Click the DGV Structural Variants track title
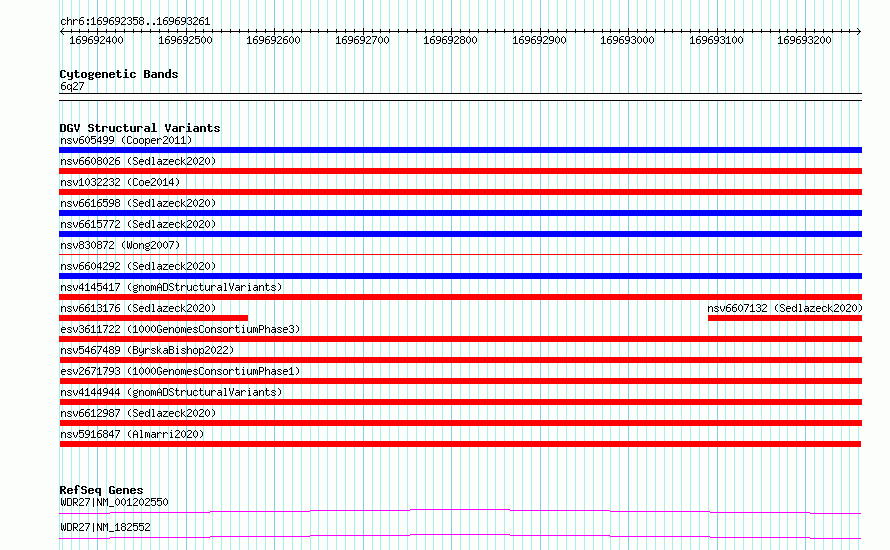 [x=140, y=128]
